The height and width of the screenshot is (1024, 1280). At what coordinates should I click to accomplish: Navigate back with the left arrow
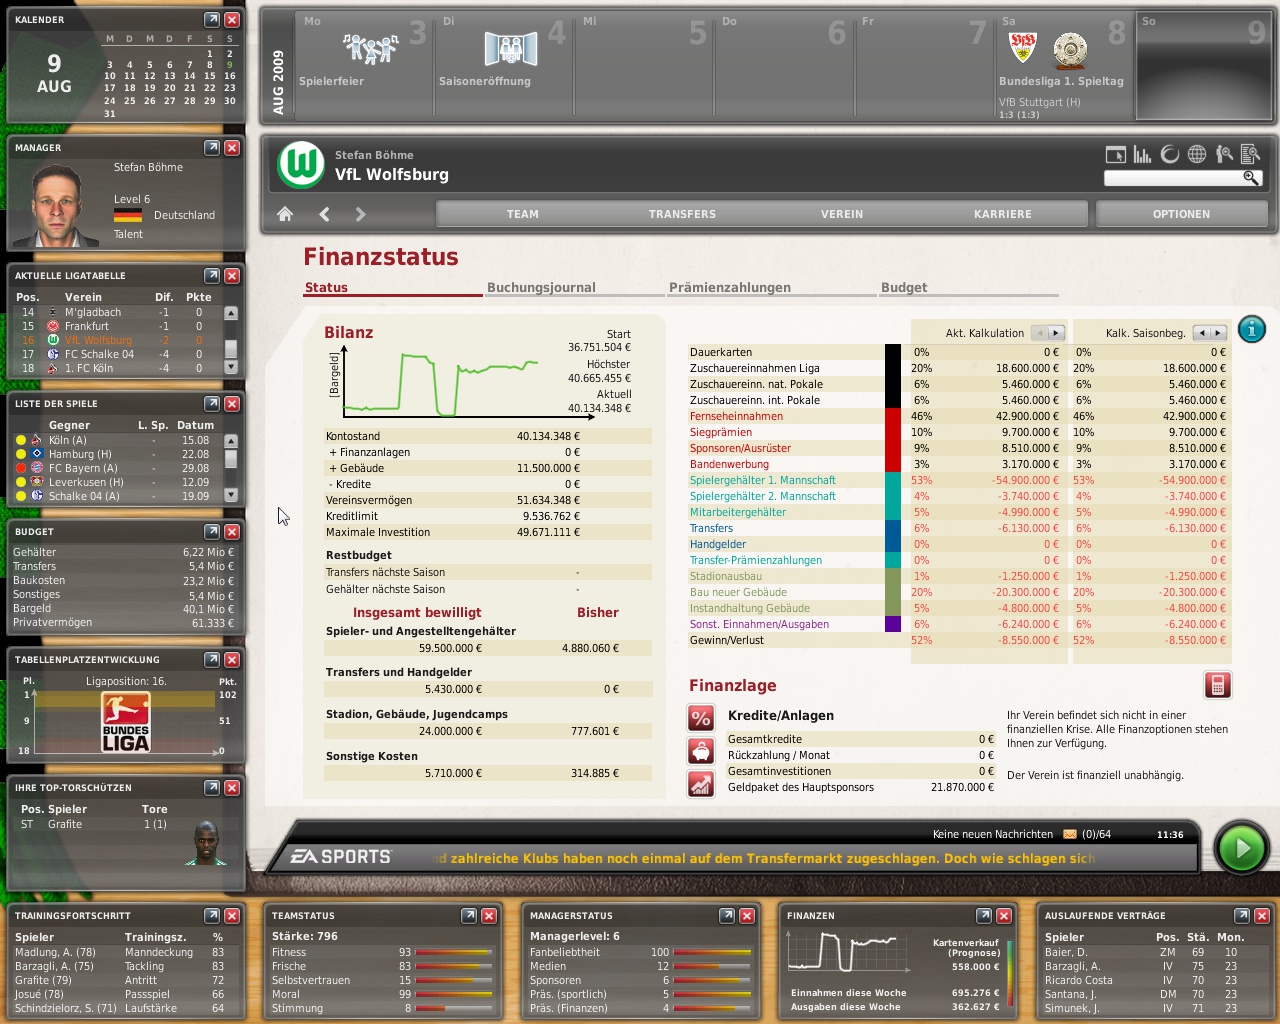(324, 214)
